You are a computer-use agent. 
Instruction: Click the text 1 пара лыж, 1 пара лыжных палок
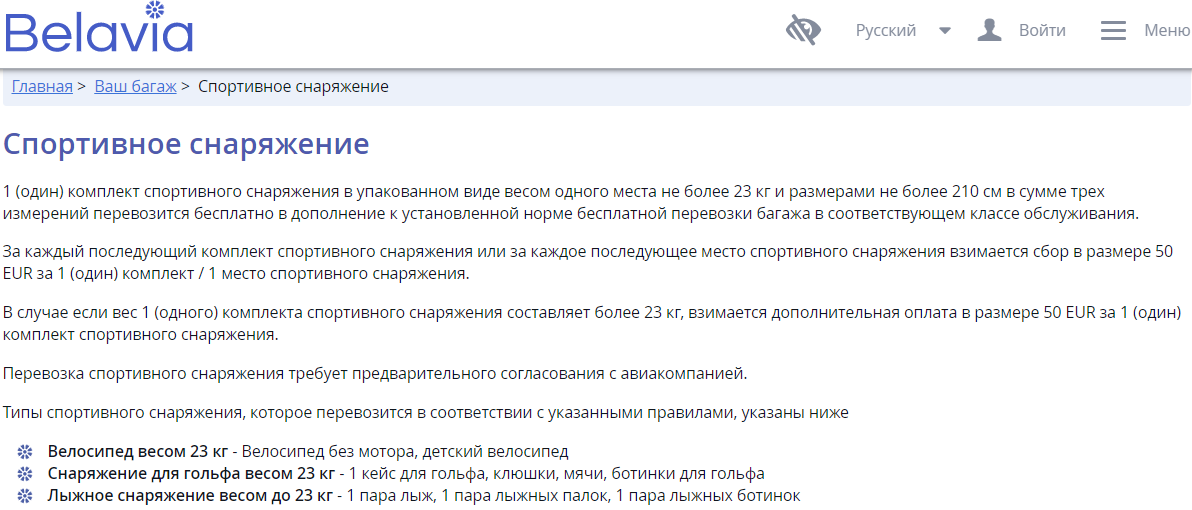pyautogui.click(x=573, y=496)
